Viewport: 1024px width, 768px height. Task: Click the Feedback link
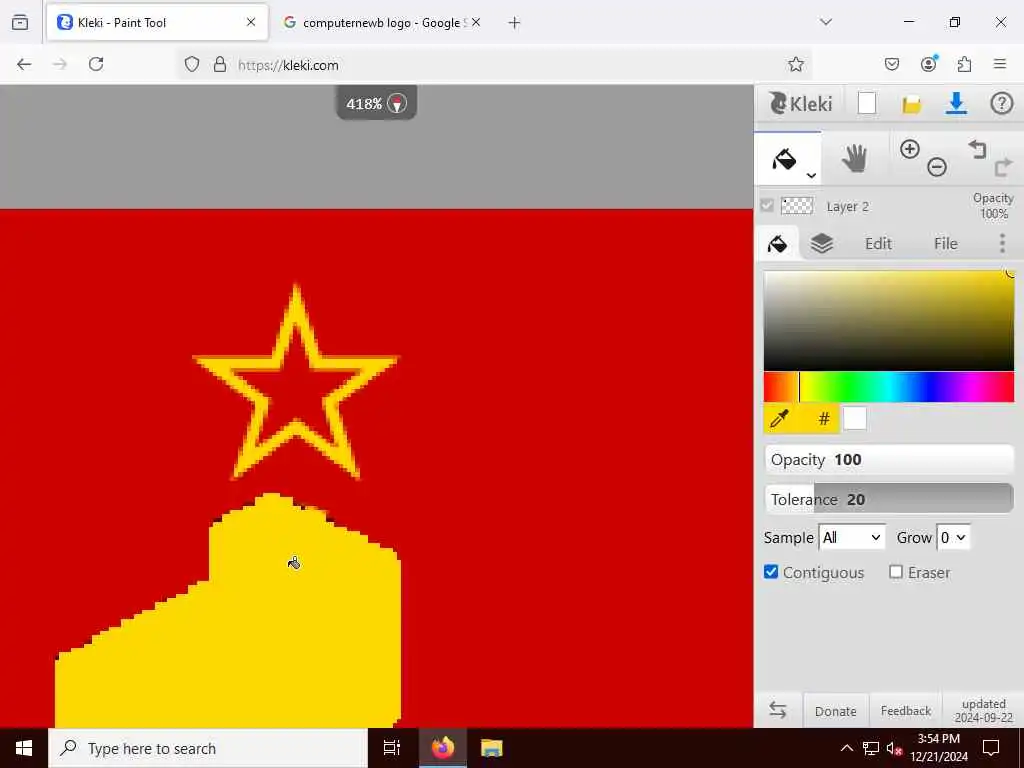pos(906,711)
